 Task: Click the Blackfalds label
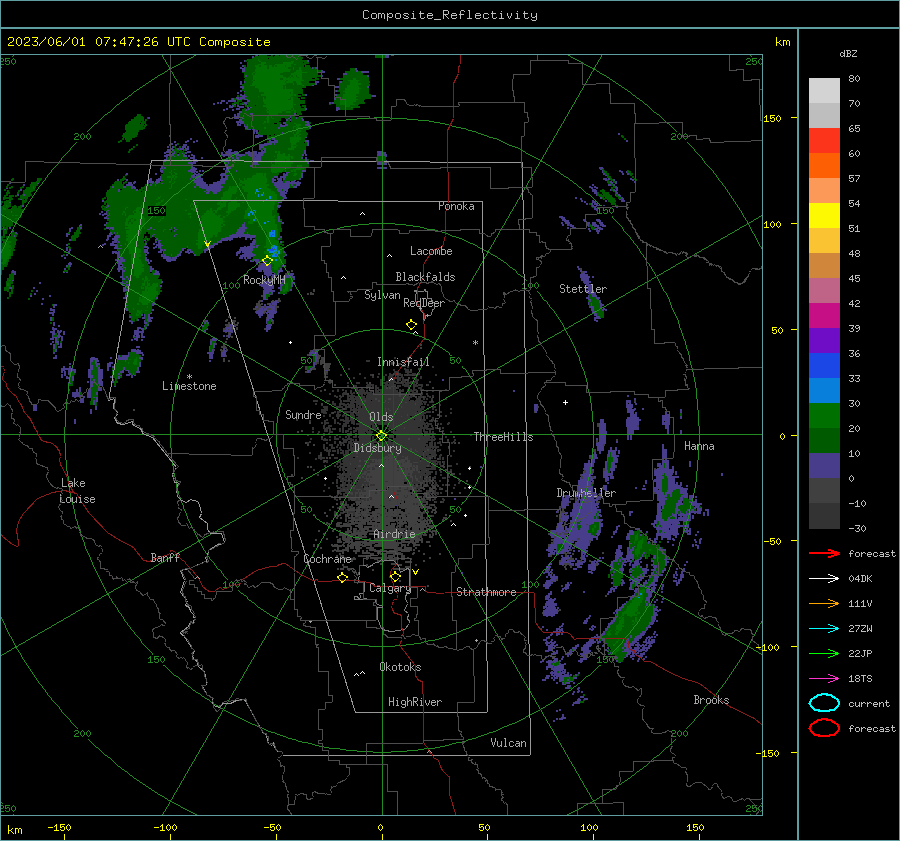coord(425,277)
